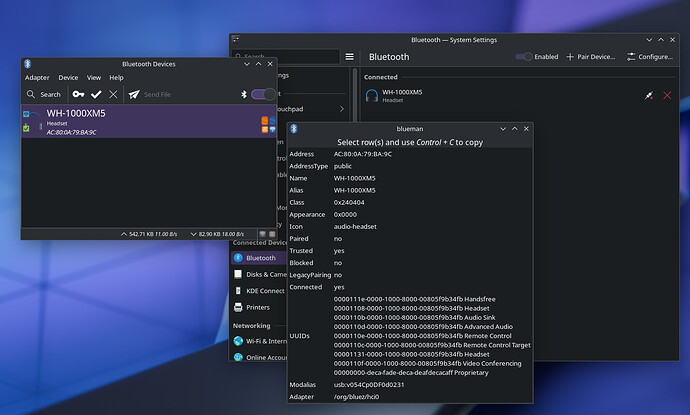Select the AddressType public row in blueman
The image size is (690, 415).
[410, 166]
